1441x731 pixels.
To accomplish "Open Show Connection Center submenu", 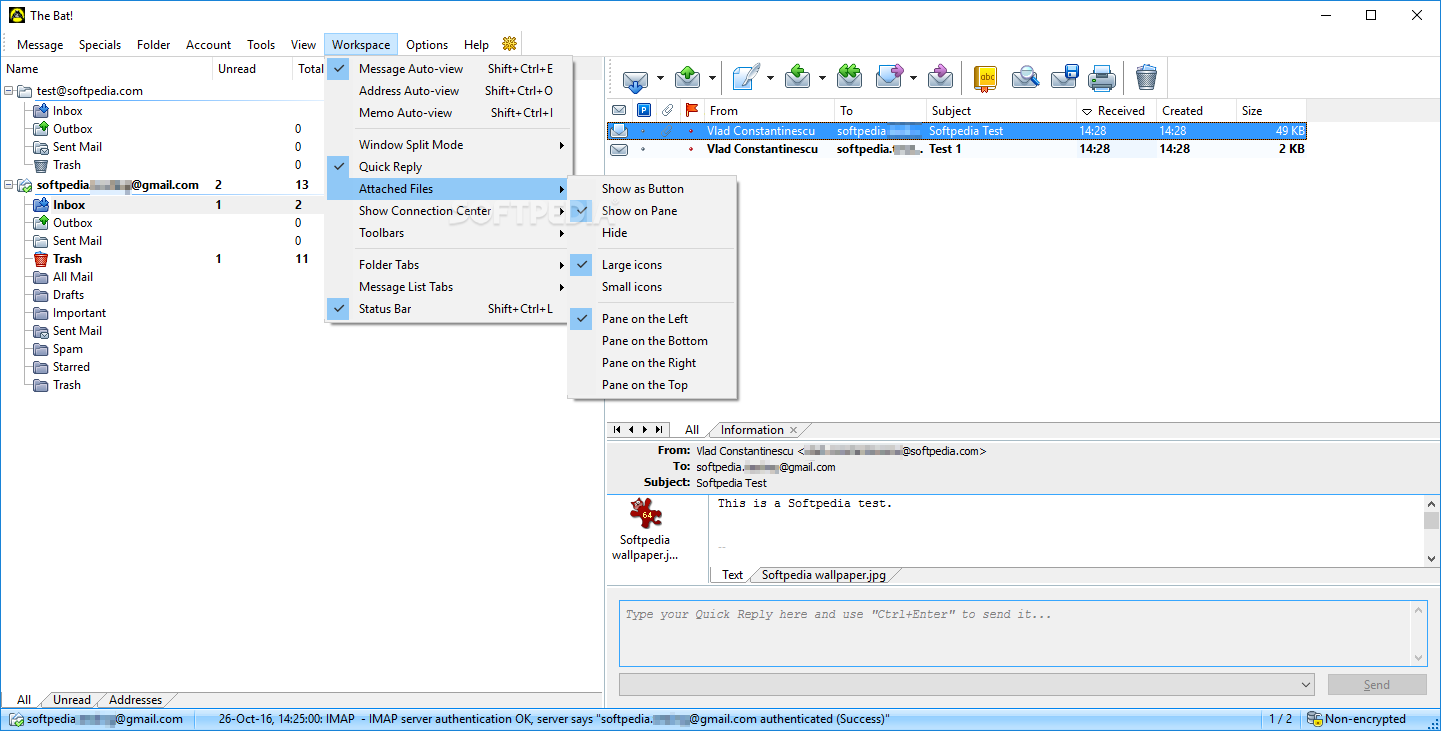I will 449,211.
